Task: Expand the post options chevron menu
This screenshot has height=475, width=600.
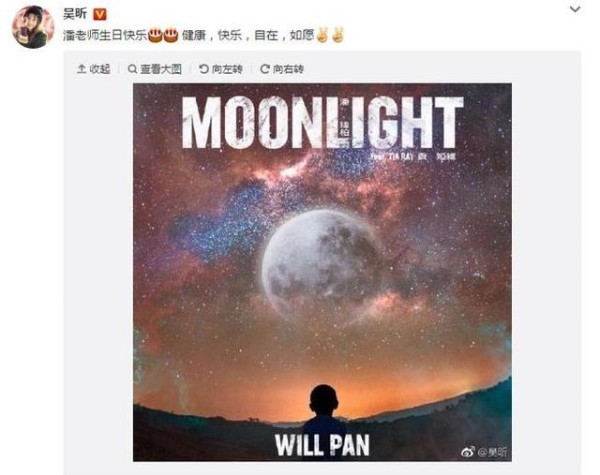Action: click(575, 9)
